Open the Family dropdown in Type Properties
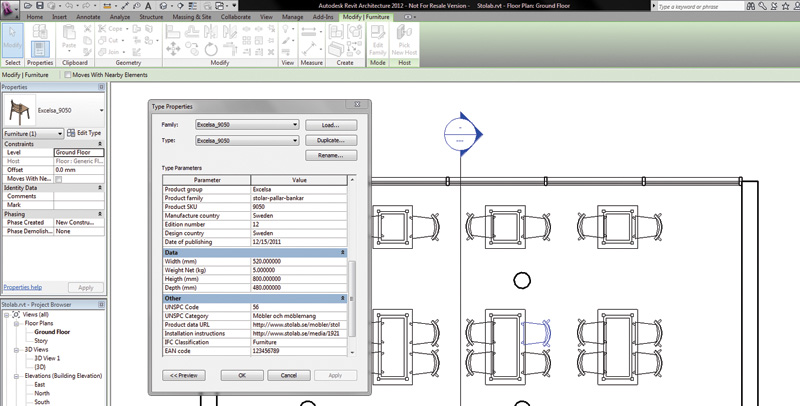 [295, 125]
